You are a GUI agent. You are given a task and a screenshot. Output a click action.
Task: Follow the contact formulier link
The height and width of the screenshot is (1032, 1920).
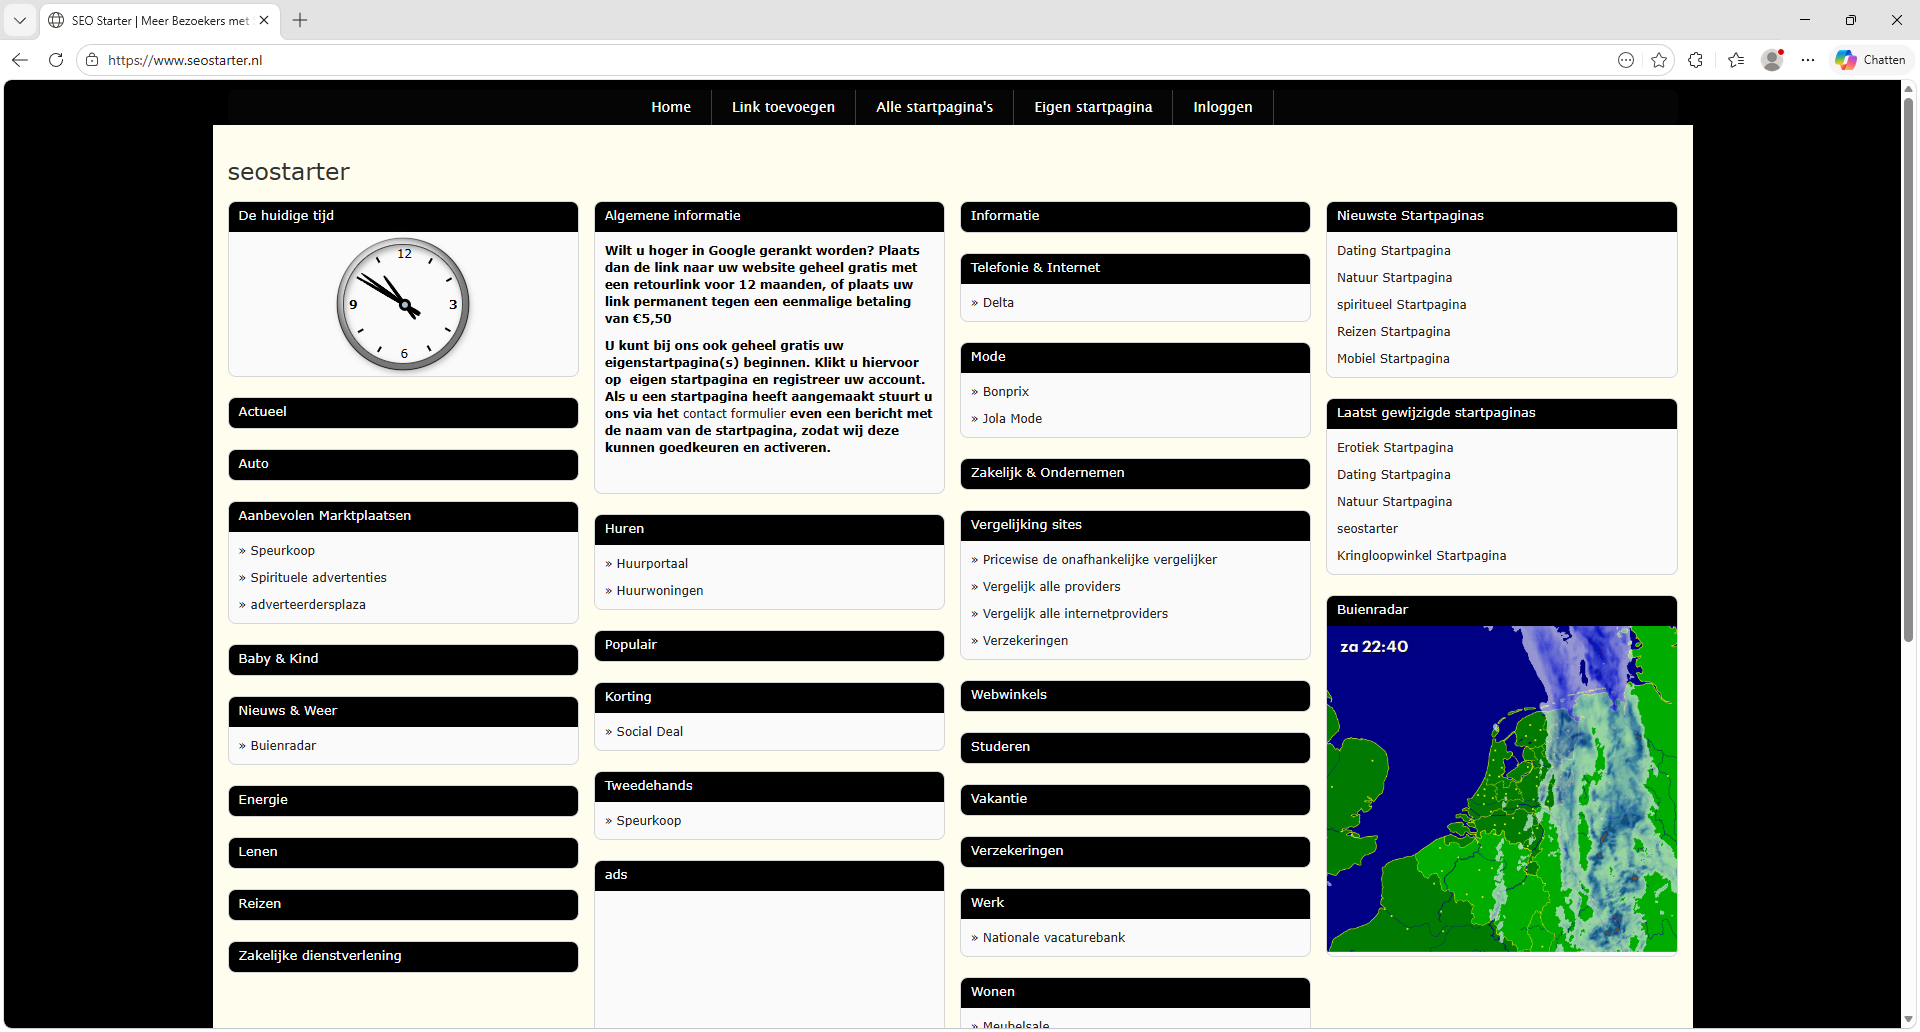coord(734,414)
